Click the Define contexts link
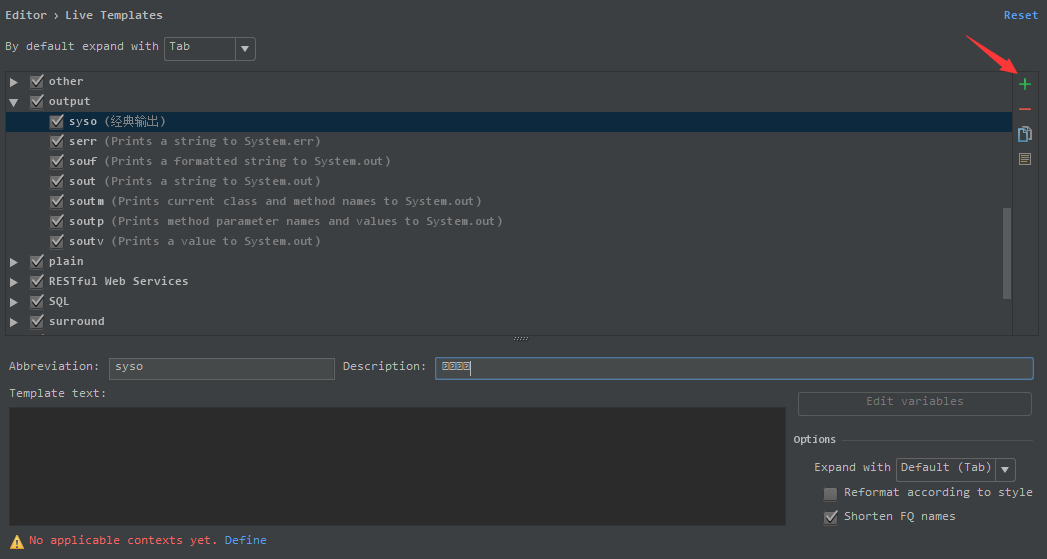This screenshot has width=1047, height=559. (x=245, y=540)
